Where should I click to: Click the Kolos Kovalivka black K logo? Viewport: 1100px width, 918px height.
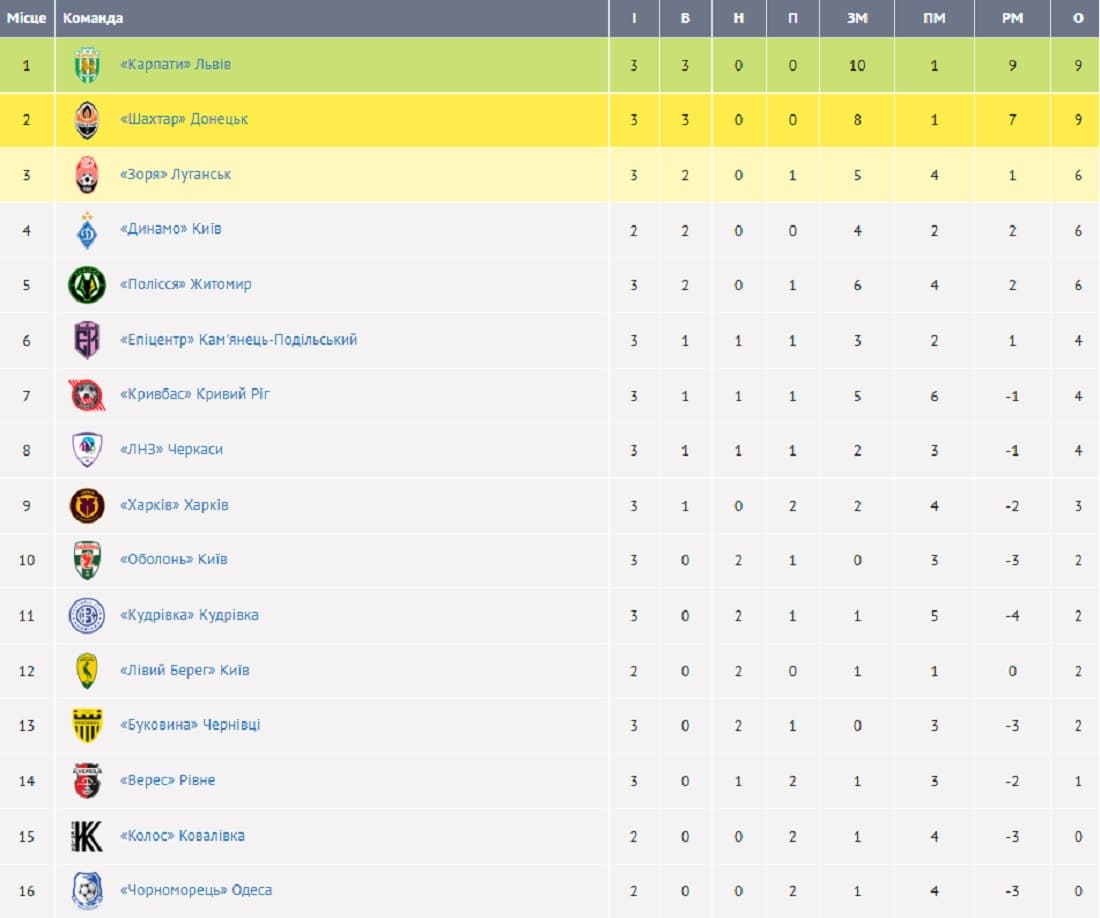coord(87,836)
